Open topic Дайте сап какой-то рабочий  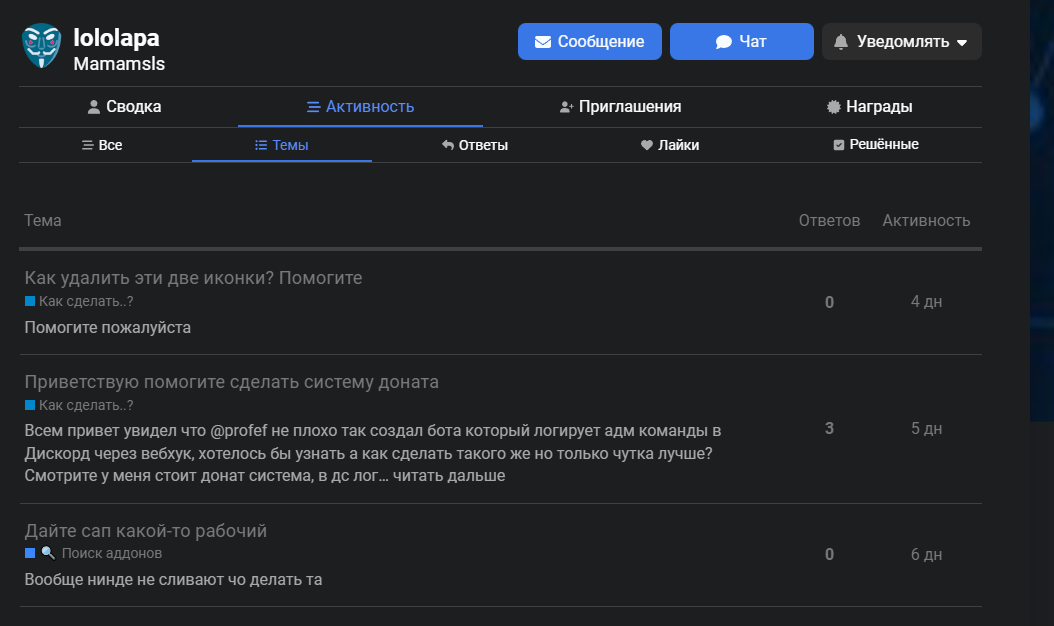(x=146, y=531)
